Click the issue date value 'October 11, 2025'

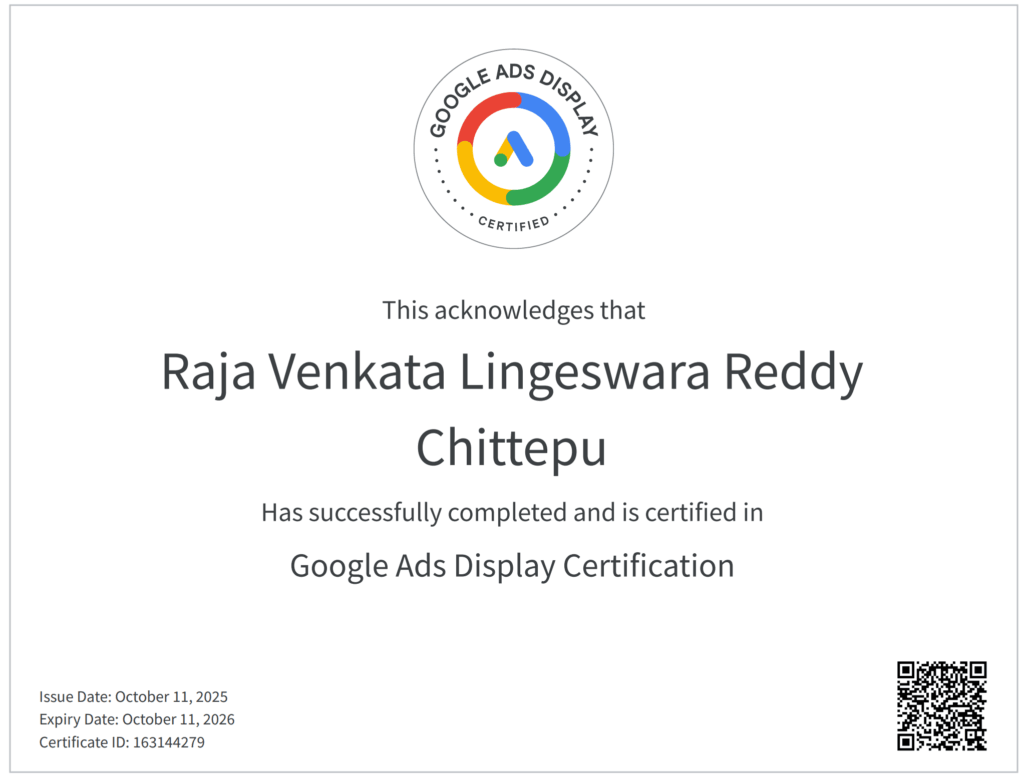(x=178, y=697)
